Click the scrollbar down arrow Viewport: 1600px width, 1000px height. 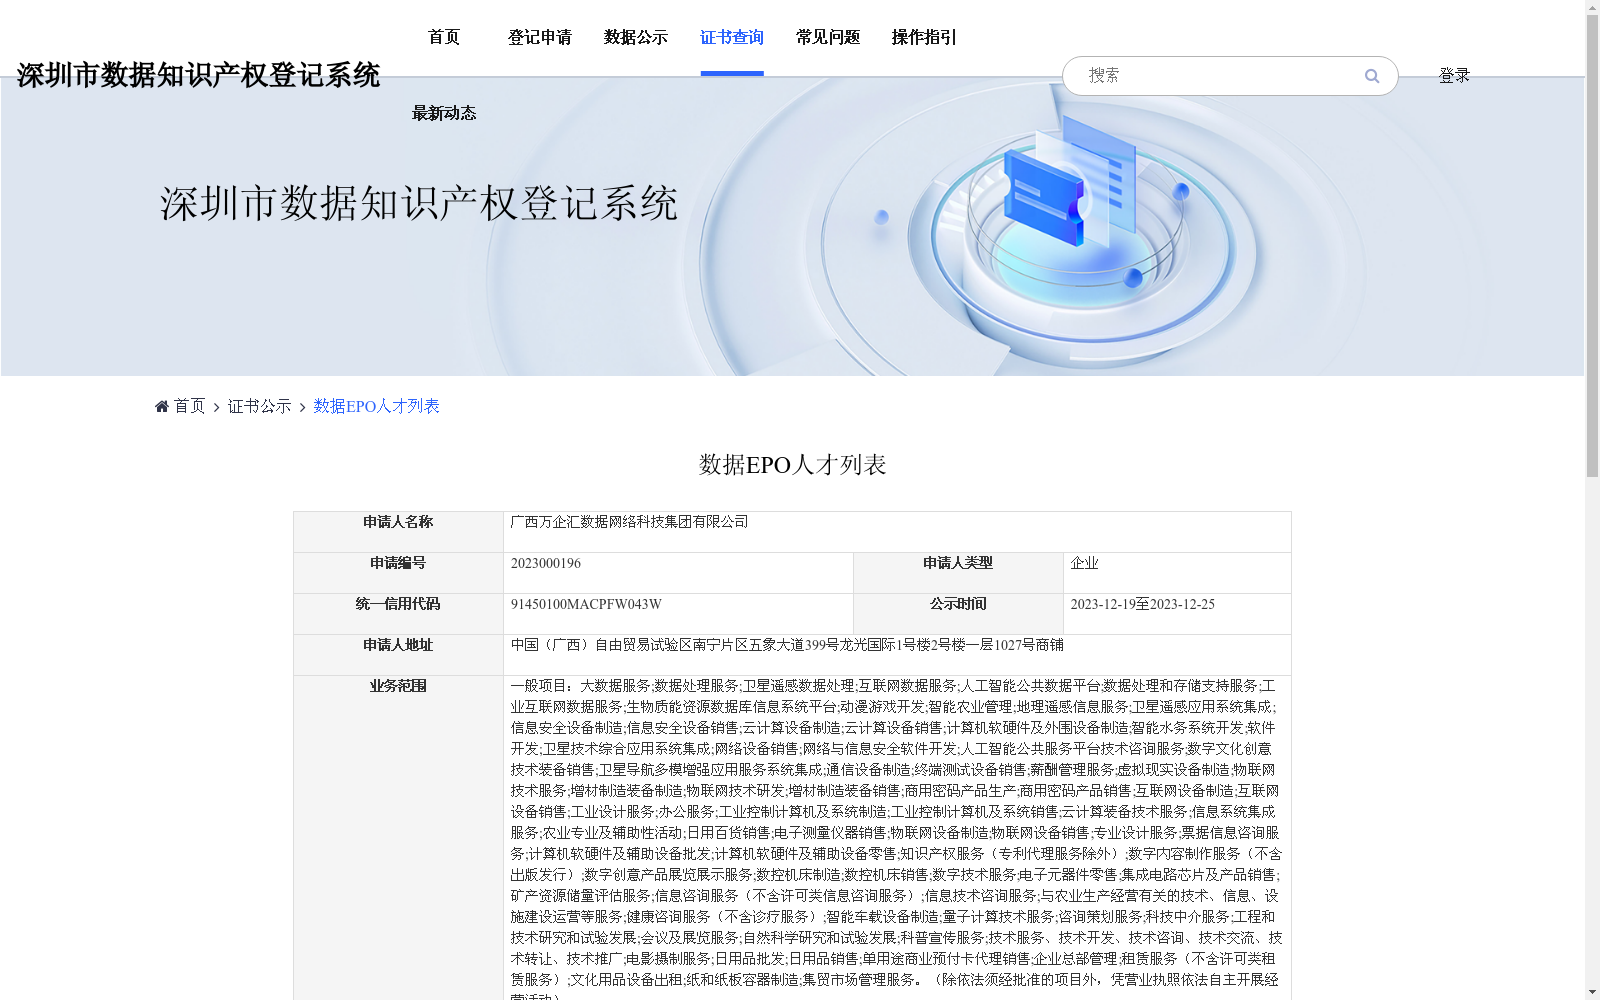pyautogui.click(x=1592, y=992)
